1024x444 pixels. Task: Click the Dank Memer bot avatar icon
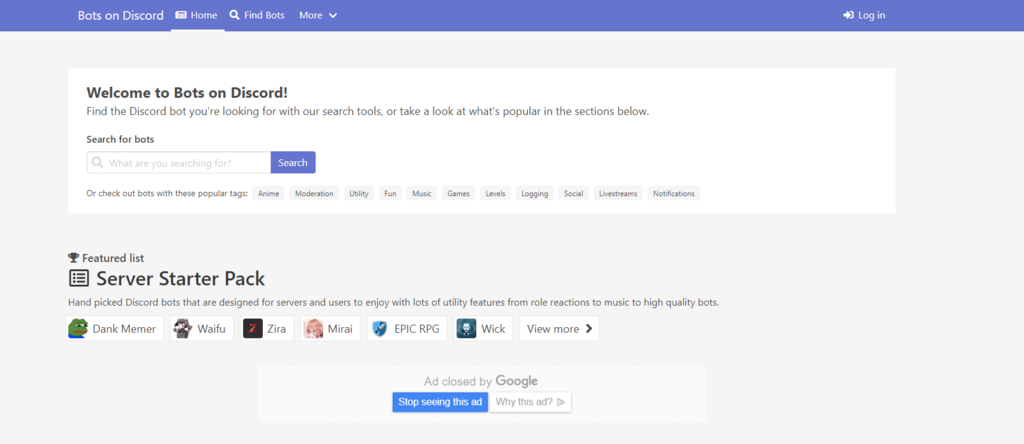[78, 329]
